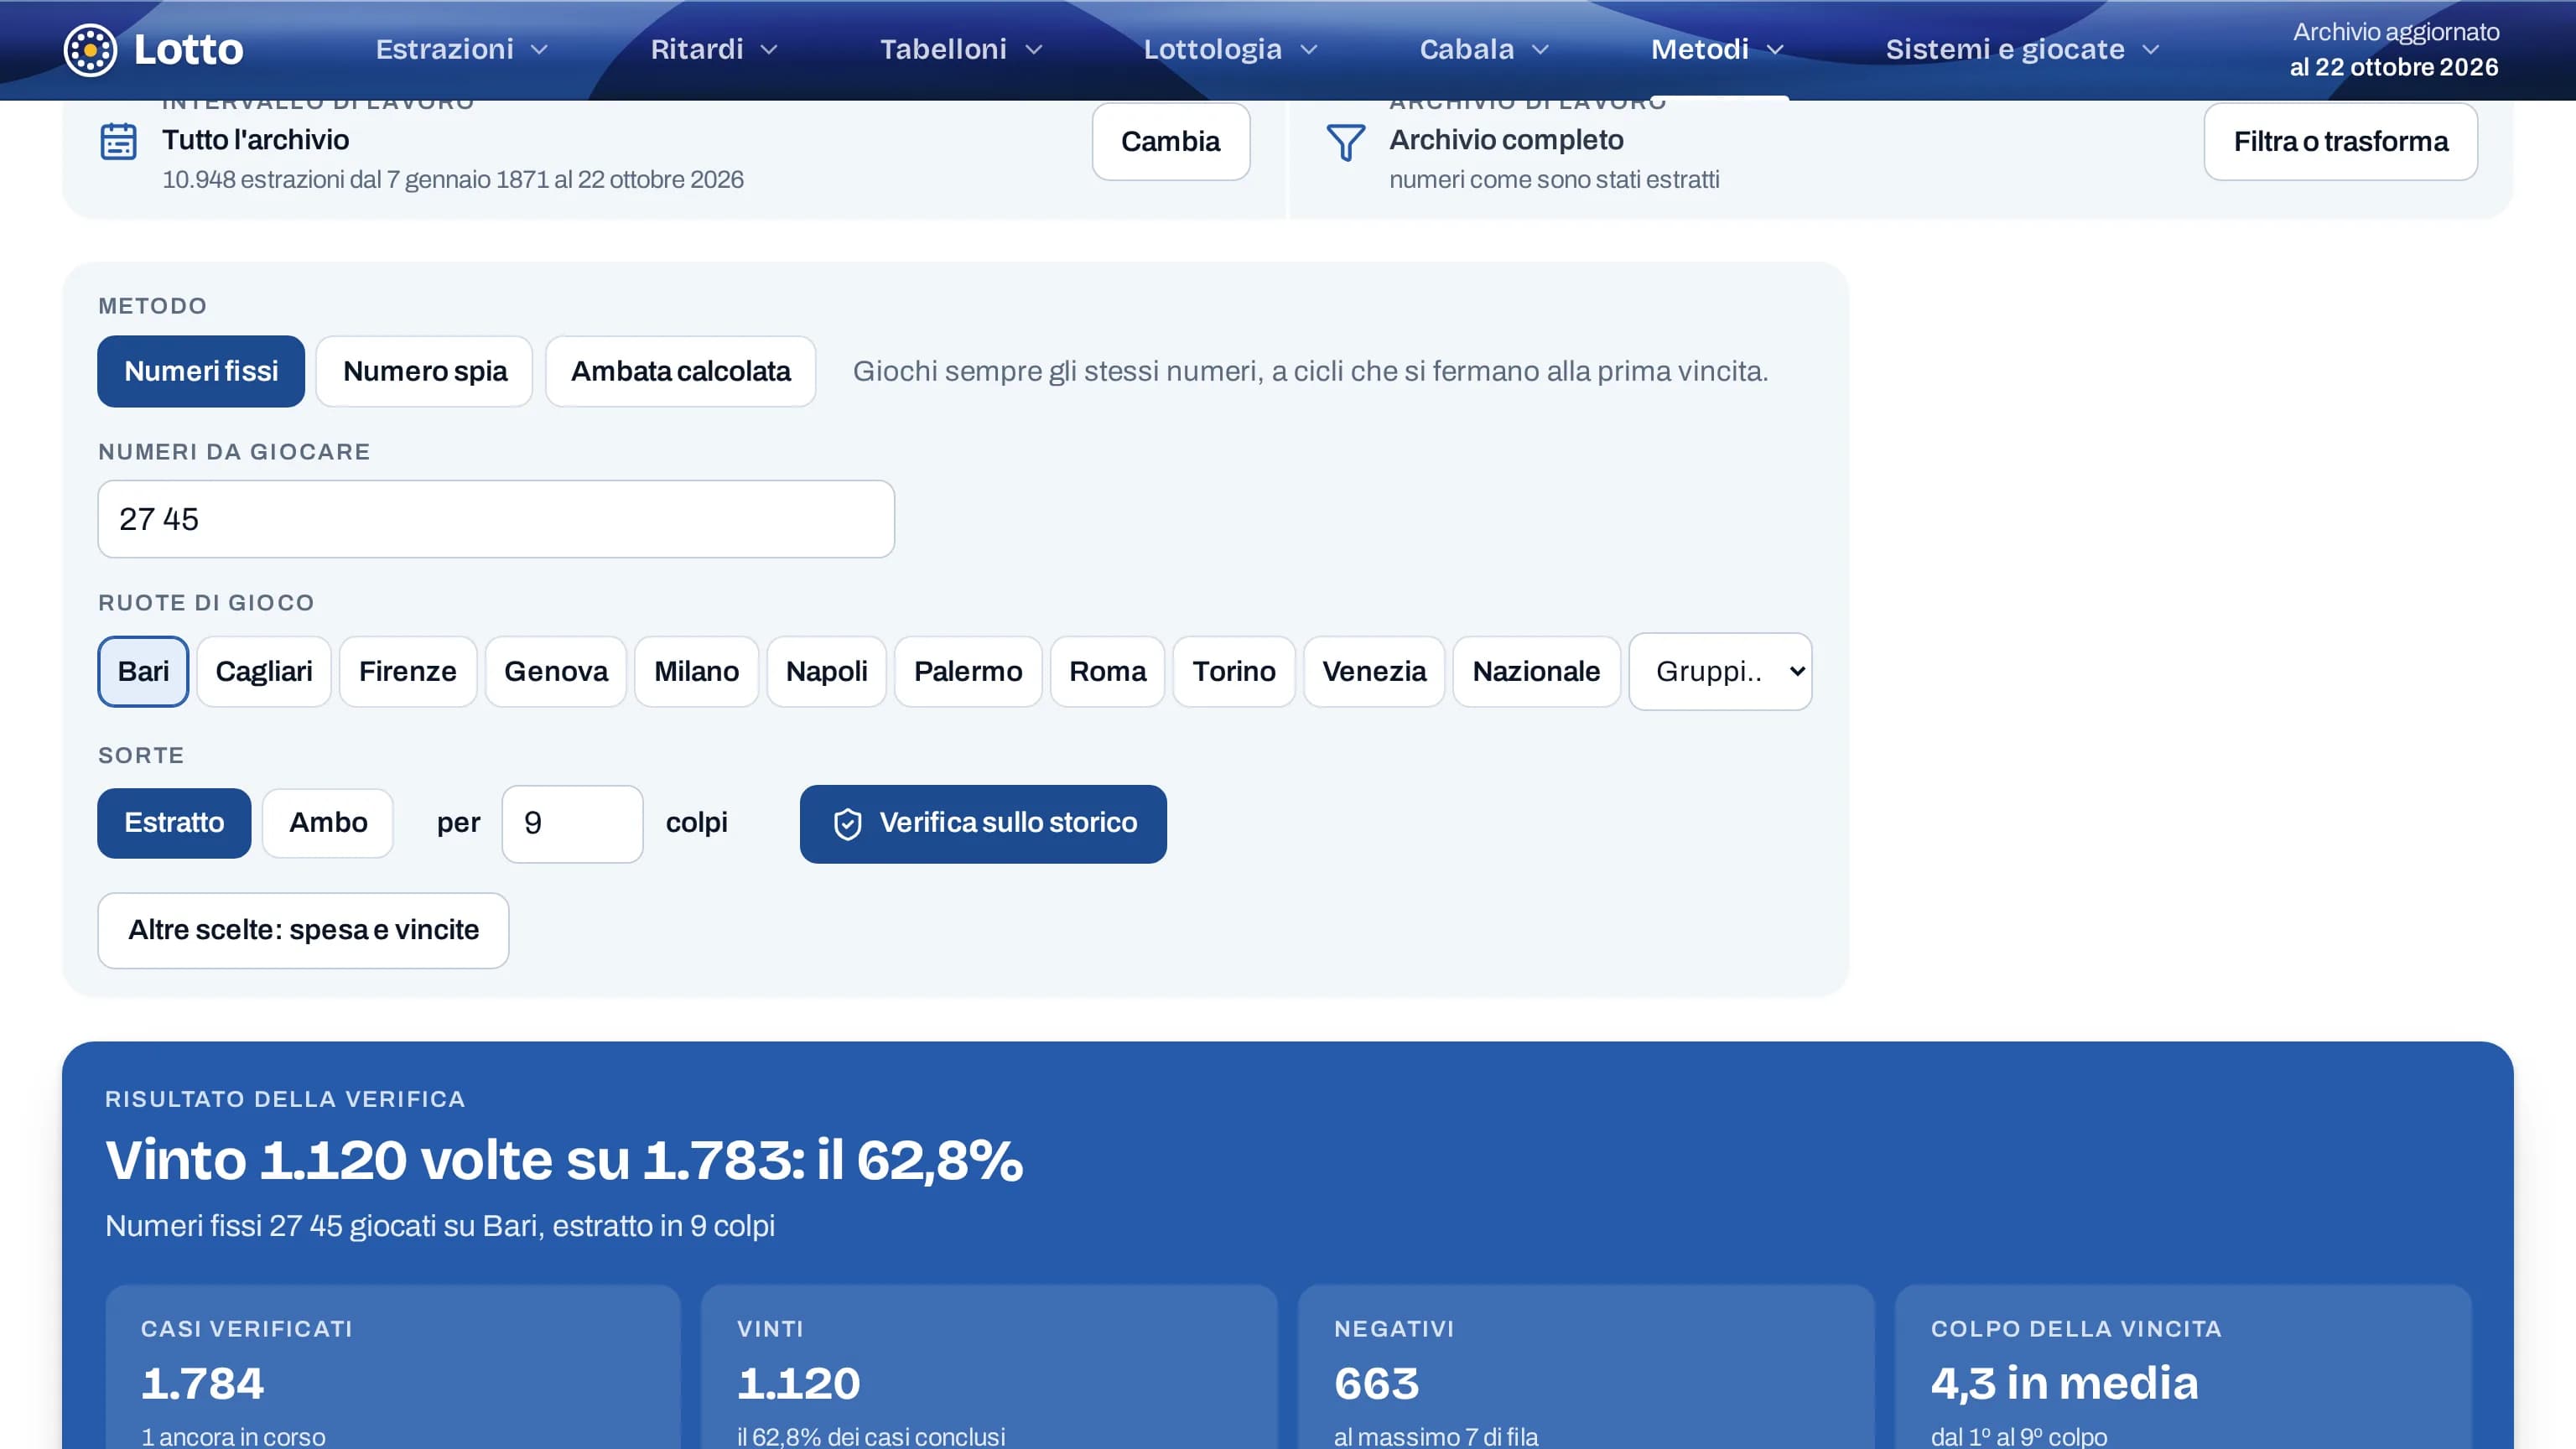Expand the Tabelloni menu
Screen dimensions: 2576x1449
point(961,49)
